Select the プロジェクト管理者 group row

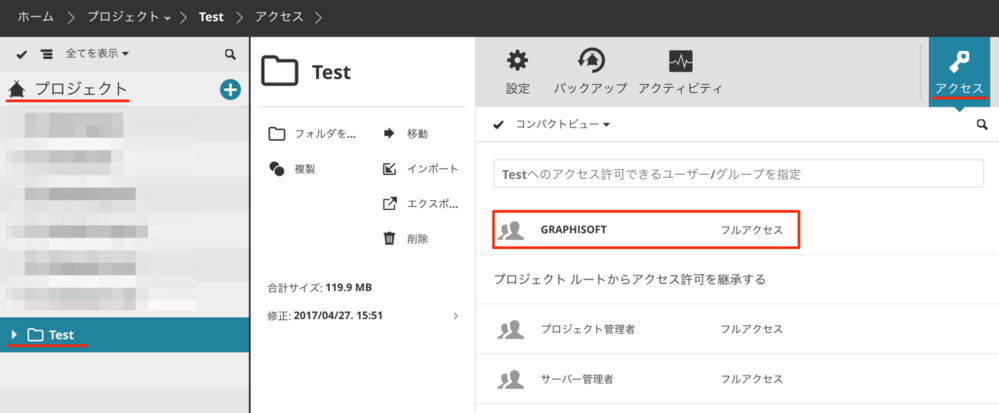click(737, 330)
